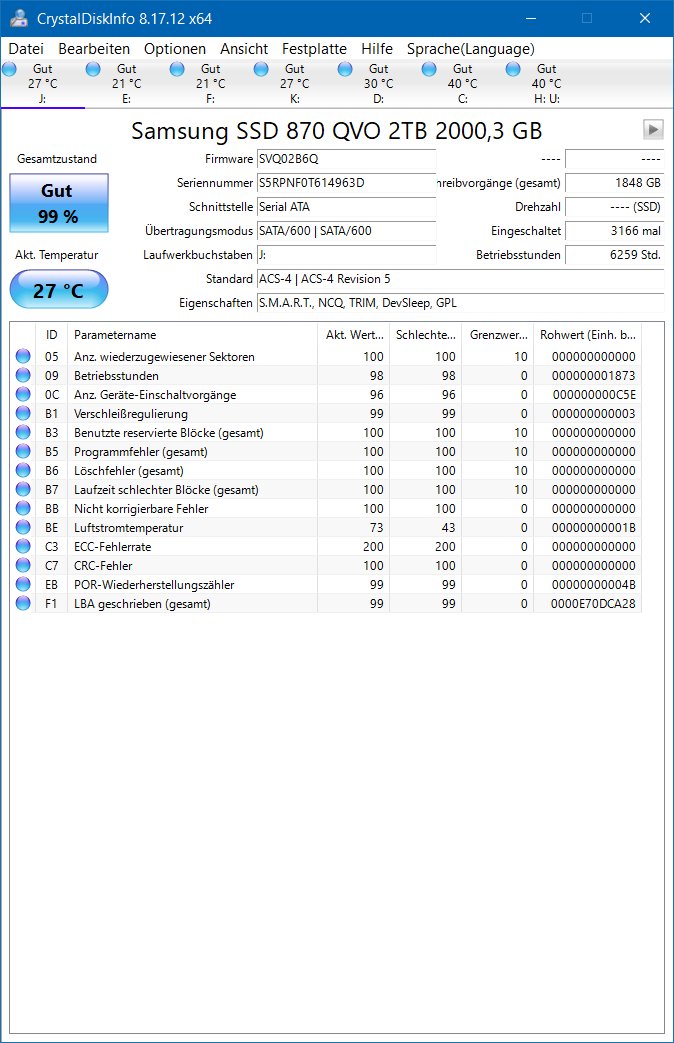This screenshot has height=1043, width=674.
Task: Select POR-Wiederherstellungszähler parameter name
Action: coord(154,585)
